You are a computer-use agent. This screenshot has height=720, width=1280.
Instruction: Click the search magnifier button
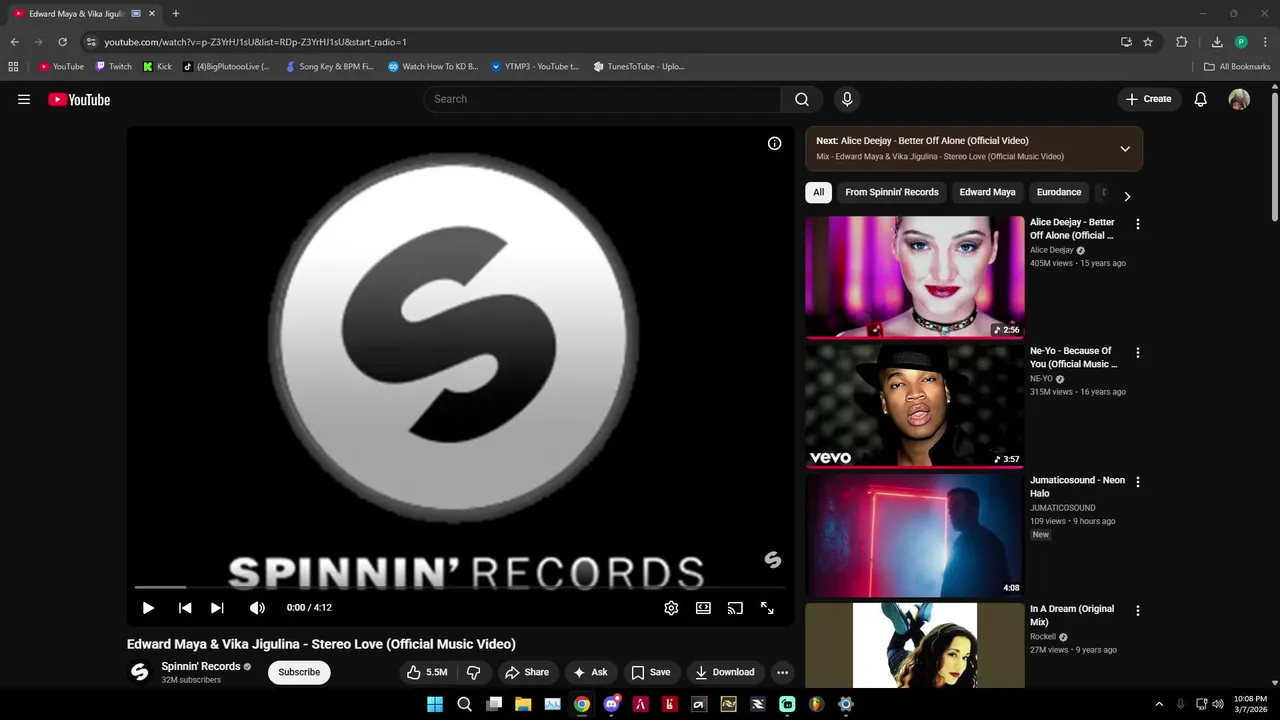point(802,99)
